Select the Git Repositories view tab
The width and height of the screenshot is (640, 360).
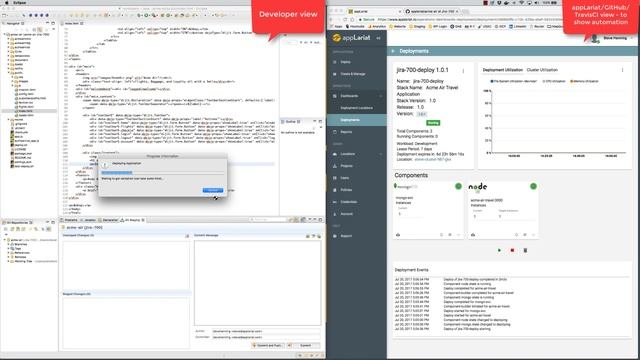tap(18, 222)
